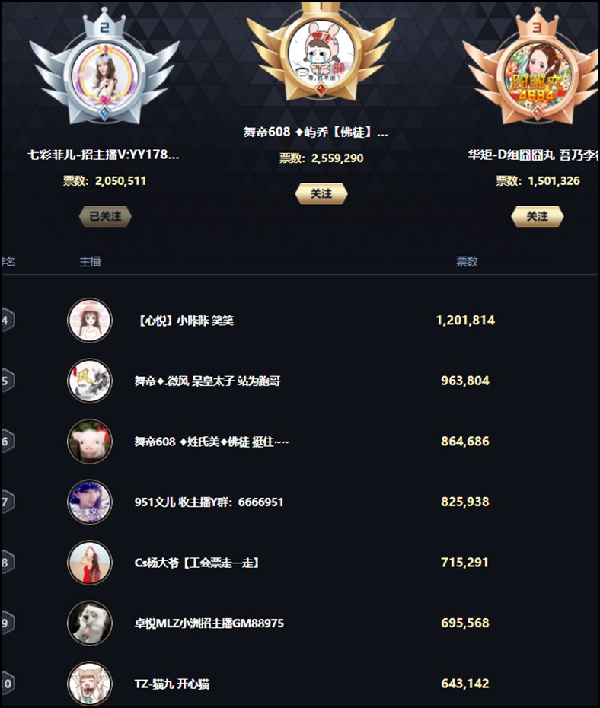600x708 pixels.
Task: Toggle the 已关注 followed button for 七彩菲儿
Action: (x=105, y=216)
